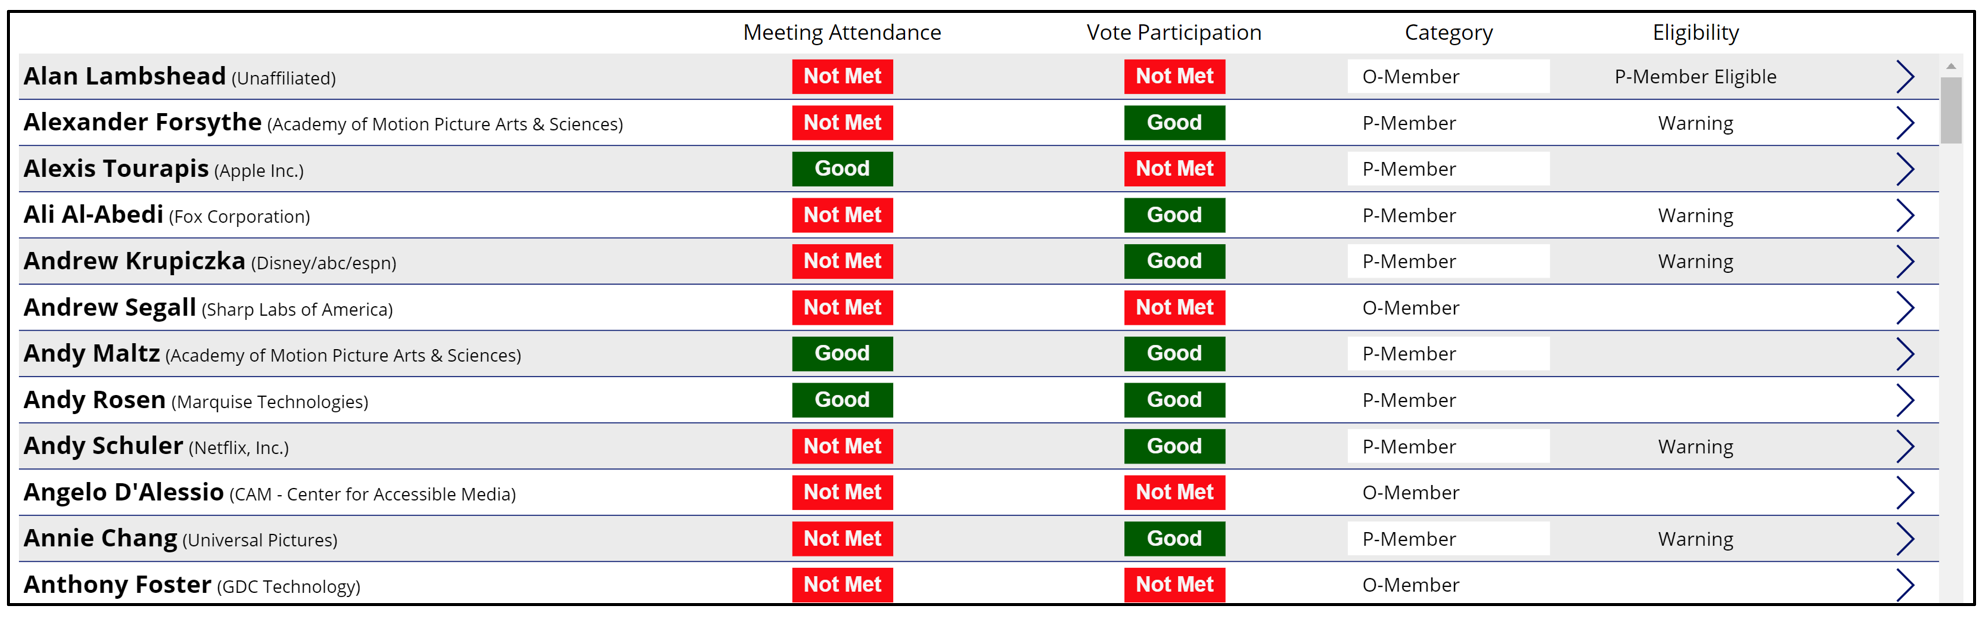Click Andy Rosen's row chevron
The image size is (1984, 621).
click(1904, 400)
